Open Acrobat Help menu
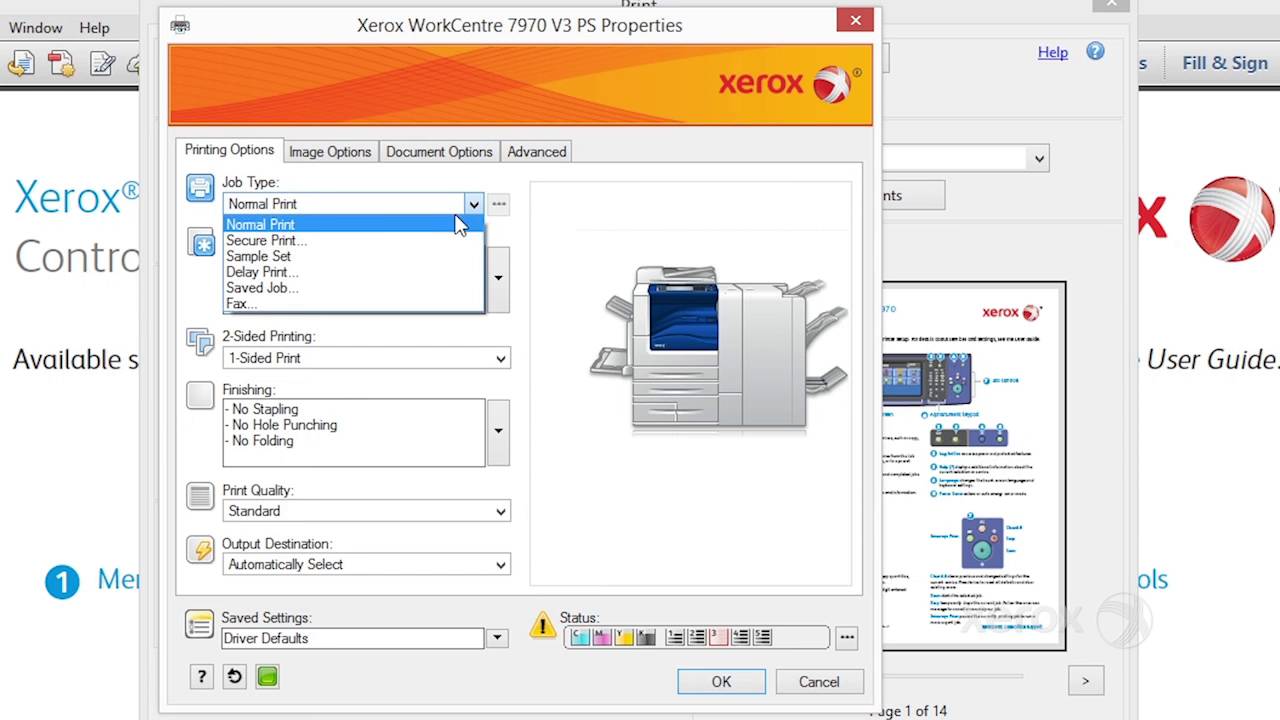This screenshot has height=720, width=1280. [x=94, y=28]
